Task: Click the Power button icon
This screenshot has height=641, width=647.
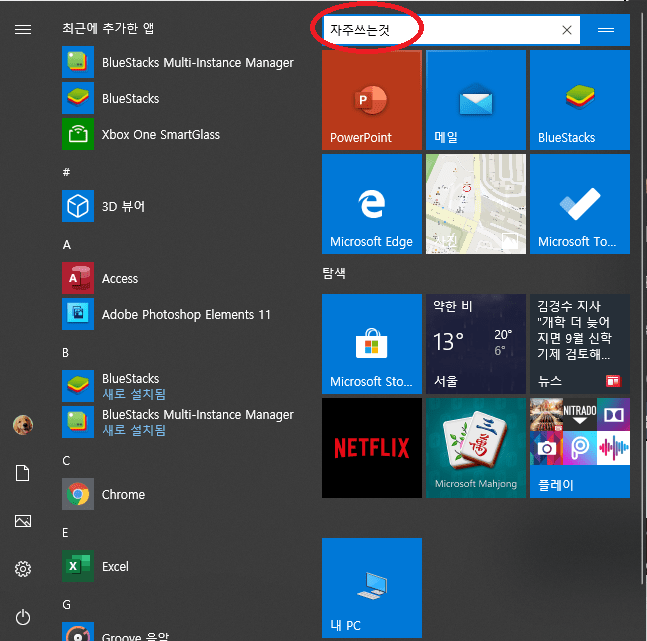Action: pyautogui.click(x=23, y=617)
